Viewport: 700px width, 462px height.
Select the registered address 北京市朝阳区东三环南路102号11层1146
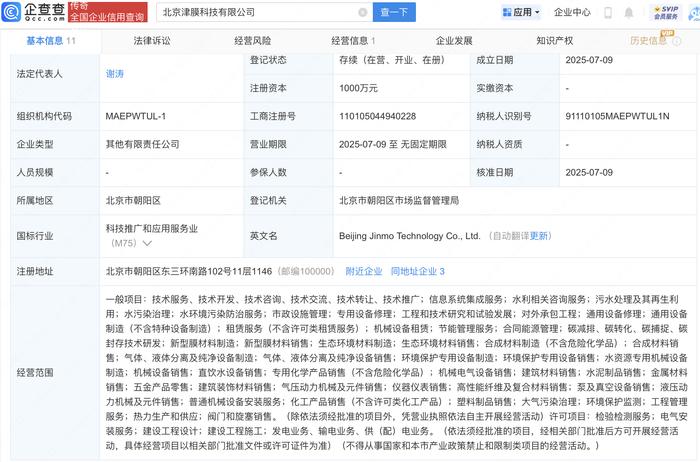[x=188, y=271]
